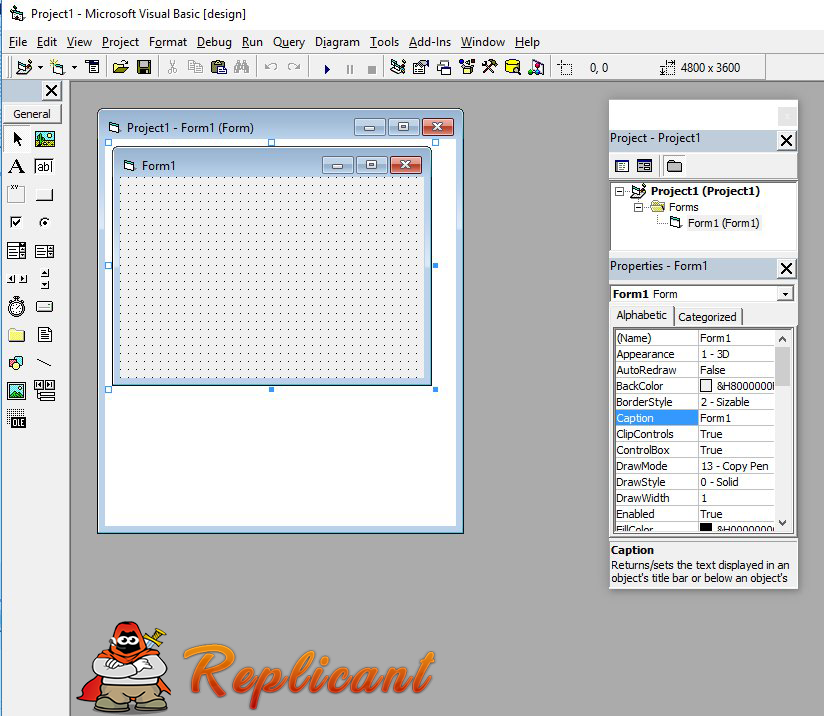824x716 pixels.
Task: Open the Add-Ins menu
Action: (x=430, y=42)
